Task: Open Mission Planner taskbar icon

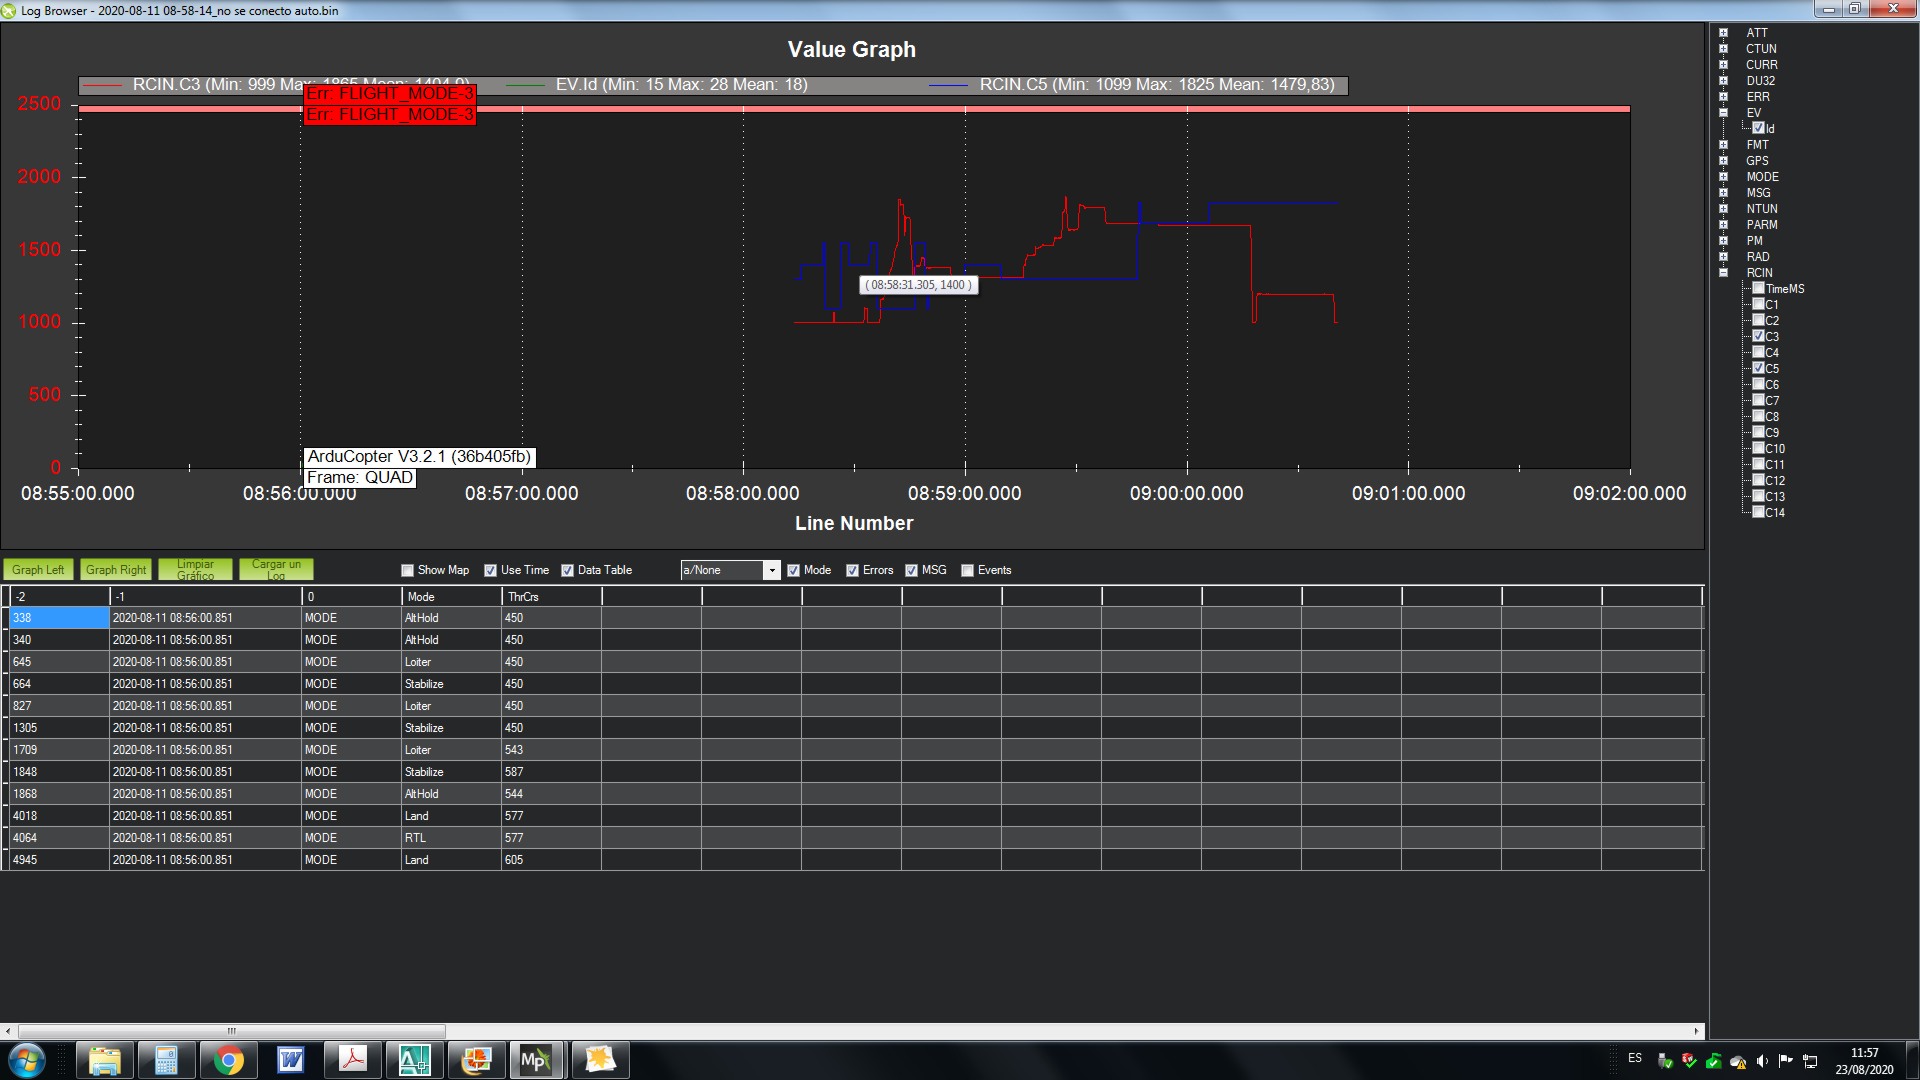Action: (534, 1060)
